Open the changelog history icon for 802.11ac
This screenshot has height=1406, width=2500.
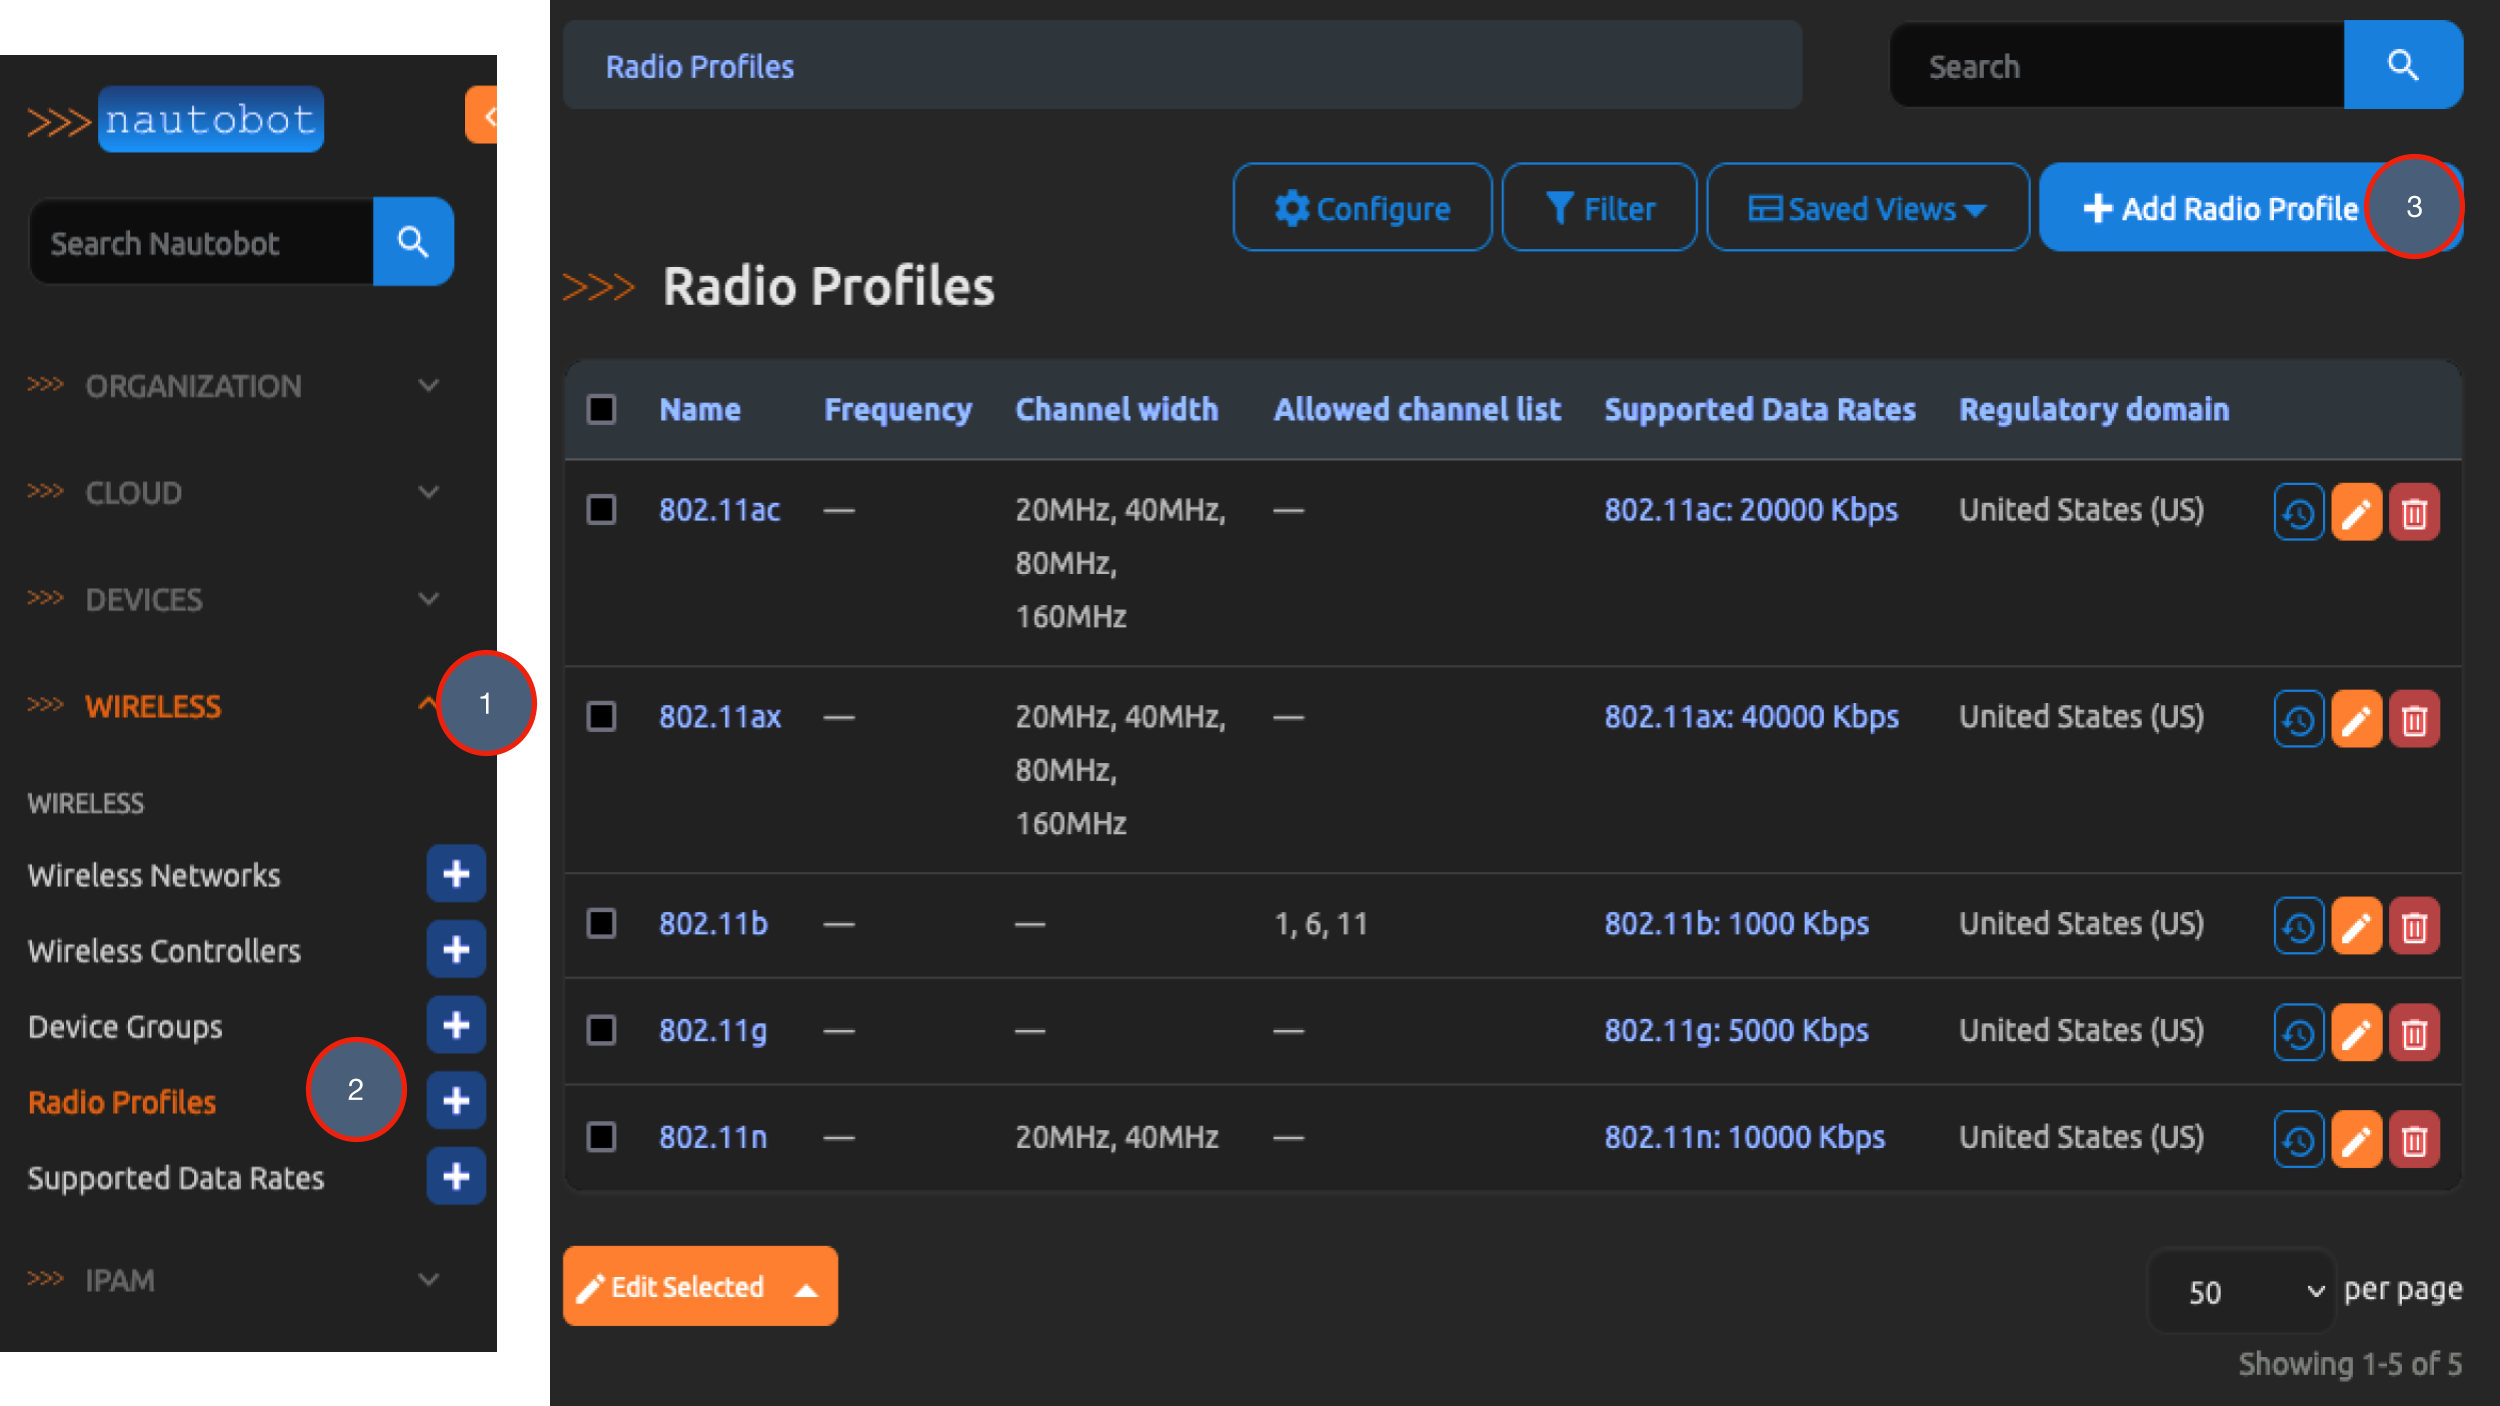pyautogui.click(x=2298, y=511)
